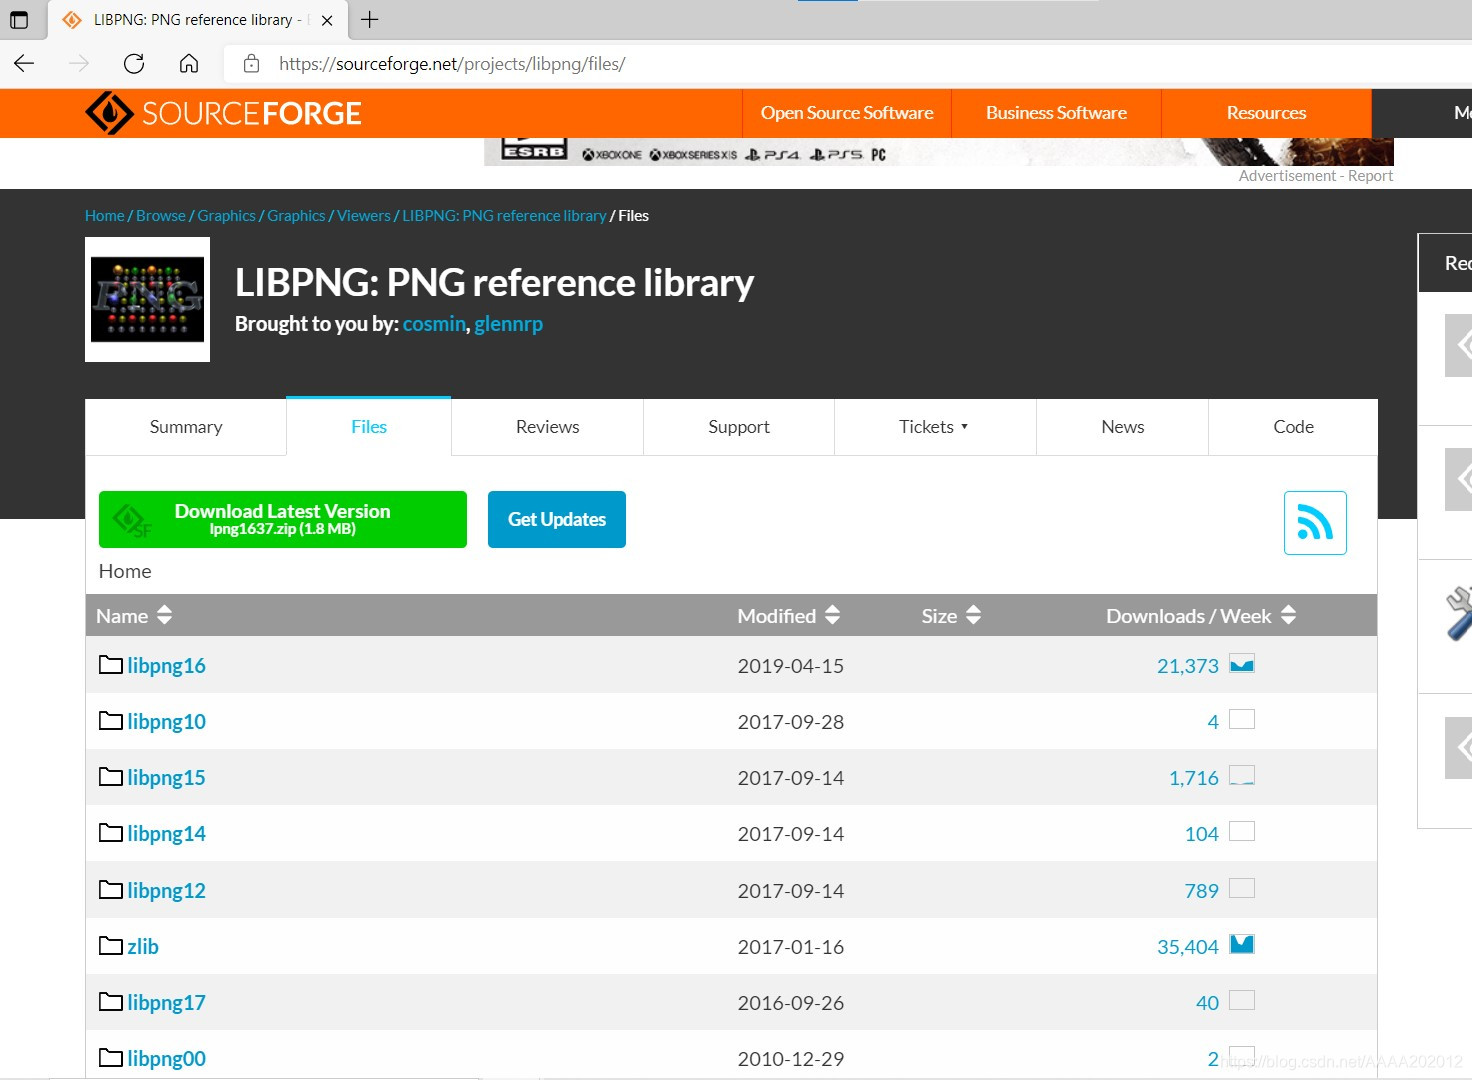Image resolution: width=1472 pixels, height=1080 pixels.
Task: Click libpng12 folder icon
Action: point(111,890)
